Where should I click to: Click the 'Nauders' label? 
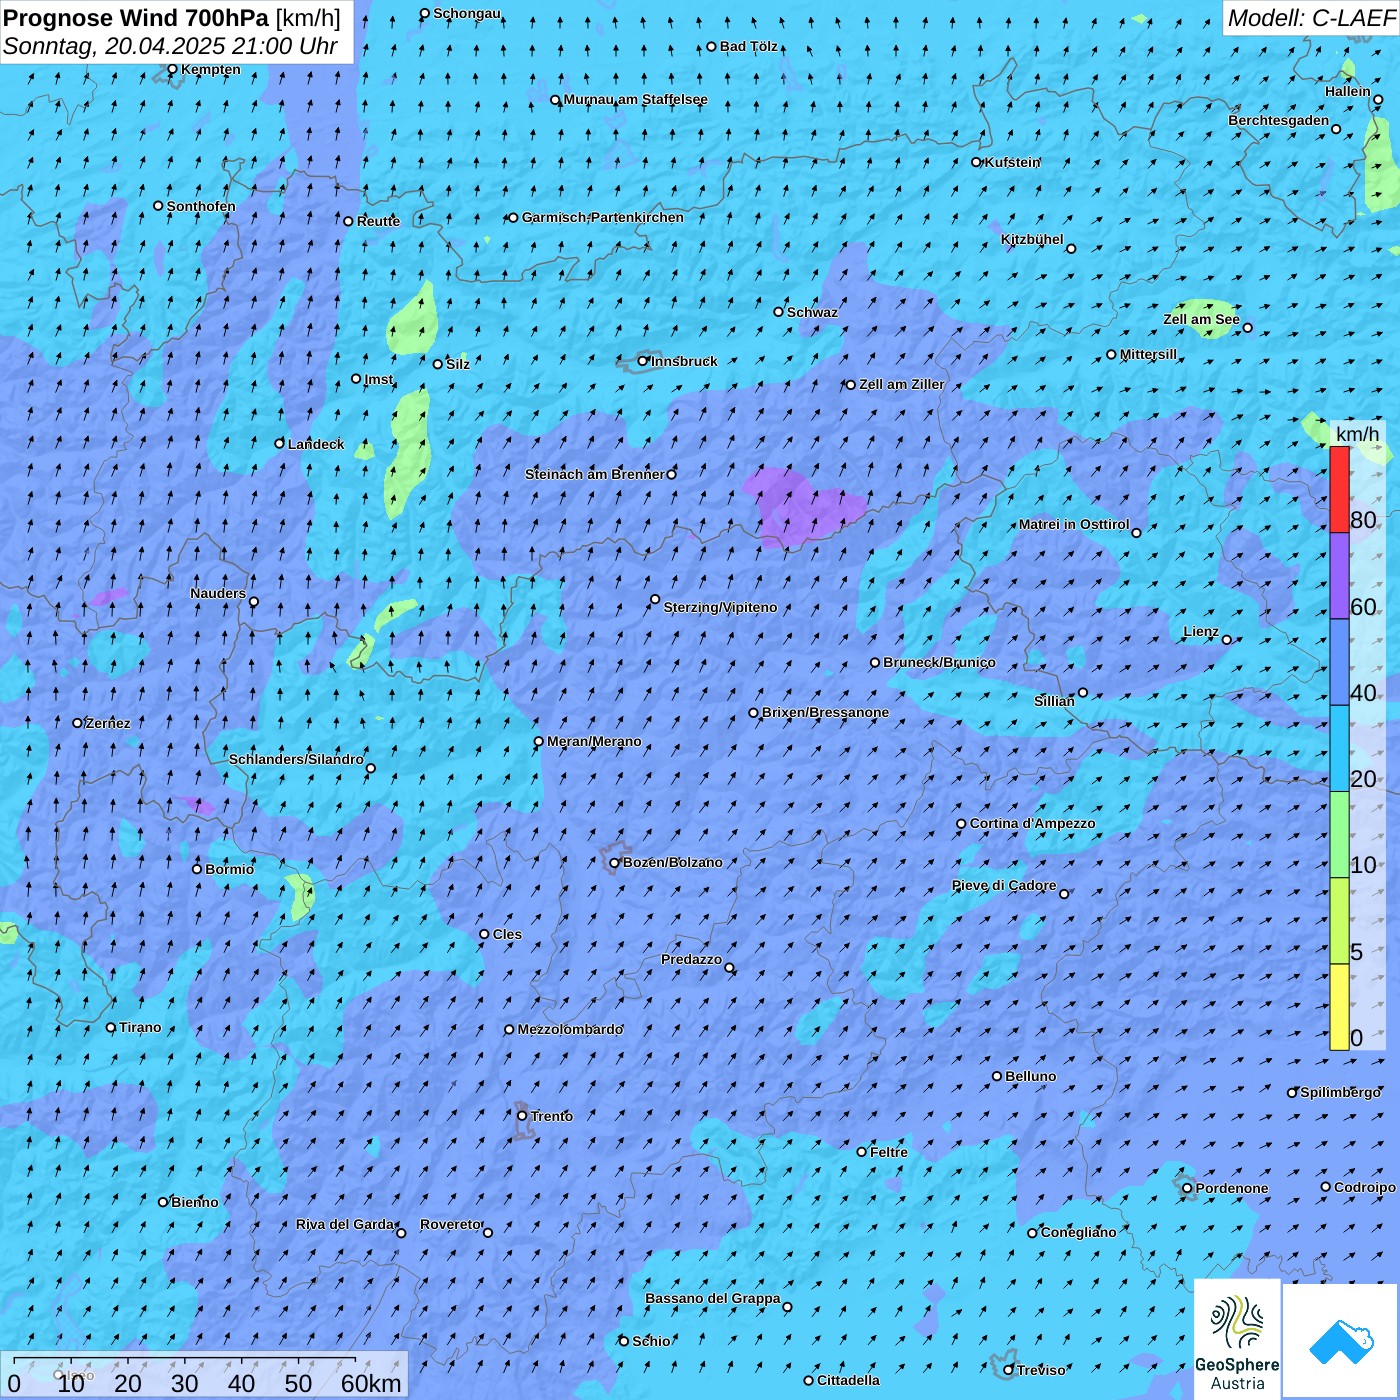tap(218, 593)
